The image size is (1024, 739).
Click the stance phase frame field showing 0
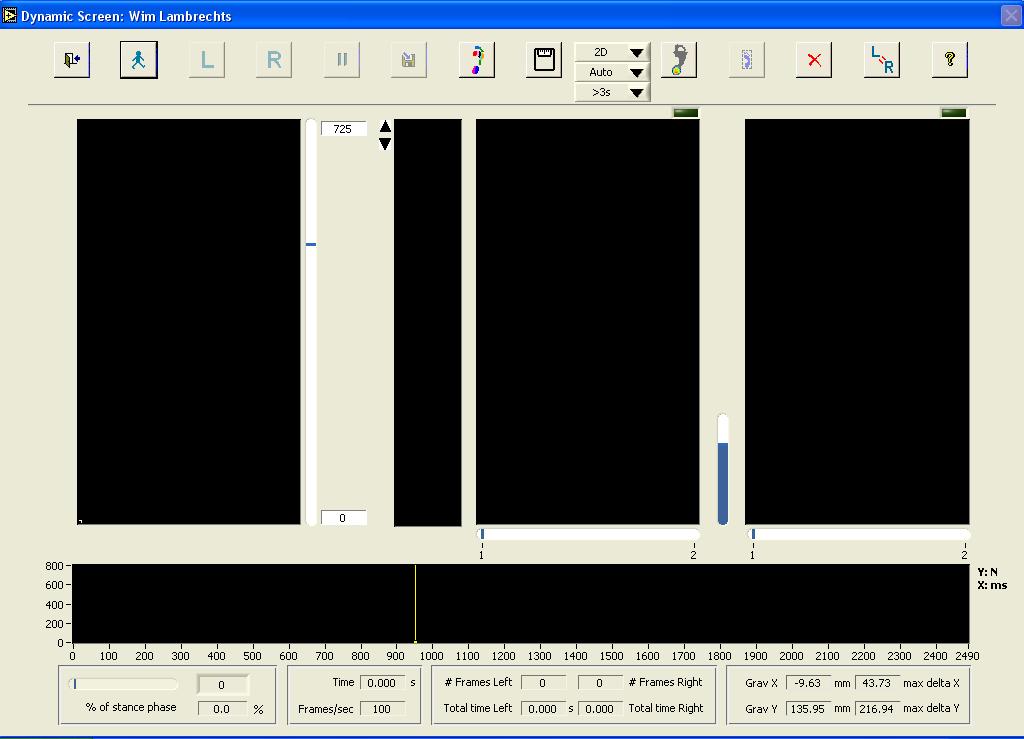coord(222,685)
